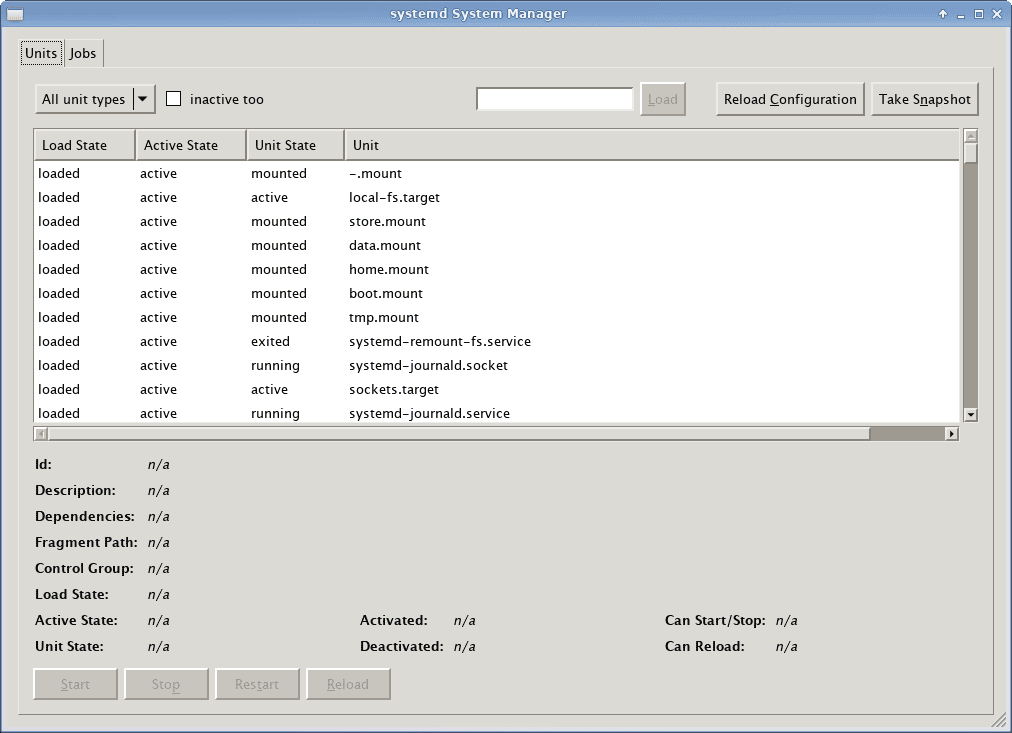Select the systemd-journald.socket unit
The height and width of the screenshot is (733, 1012).
click(496, 365)
